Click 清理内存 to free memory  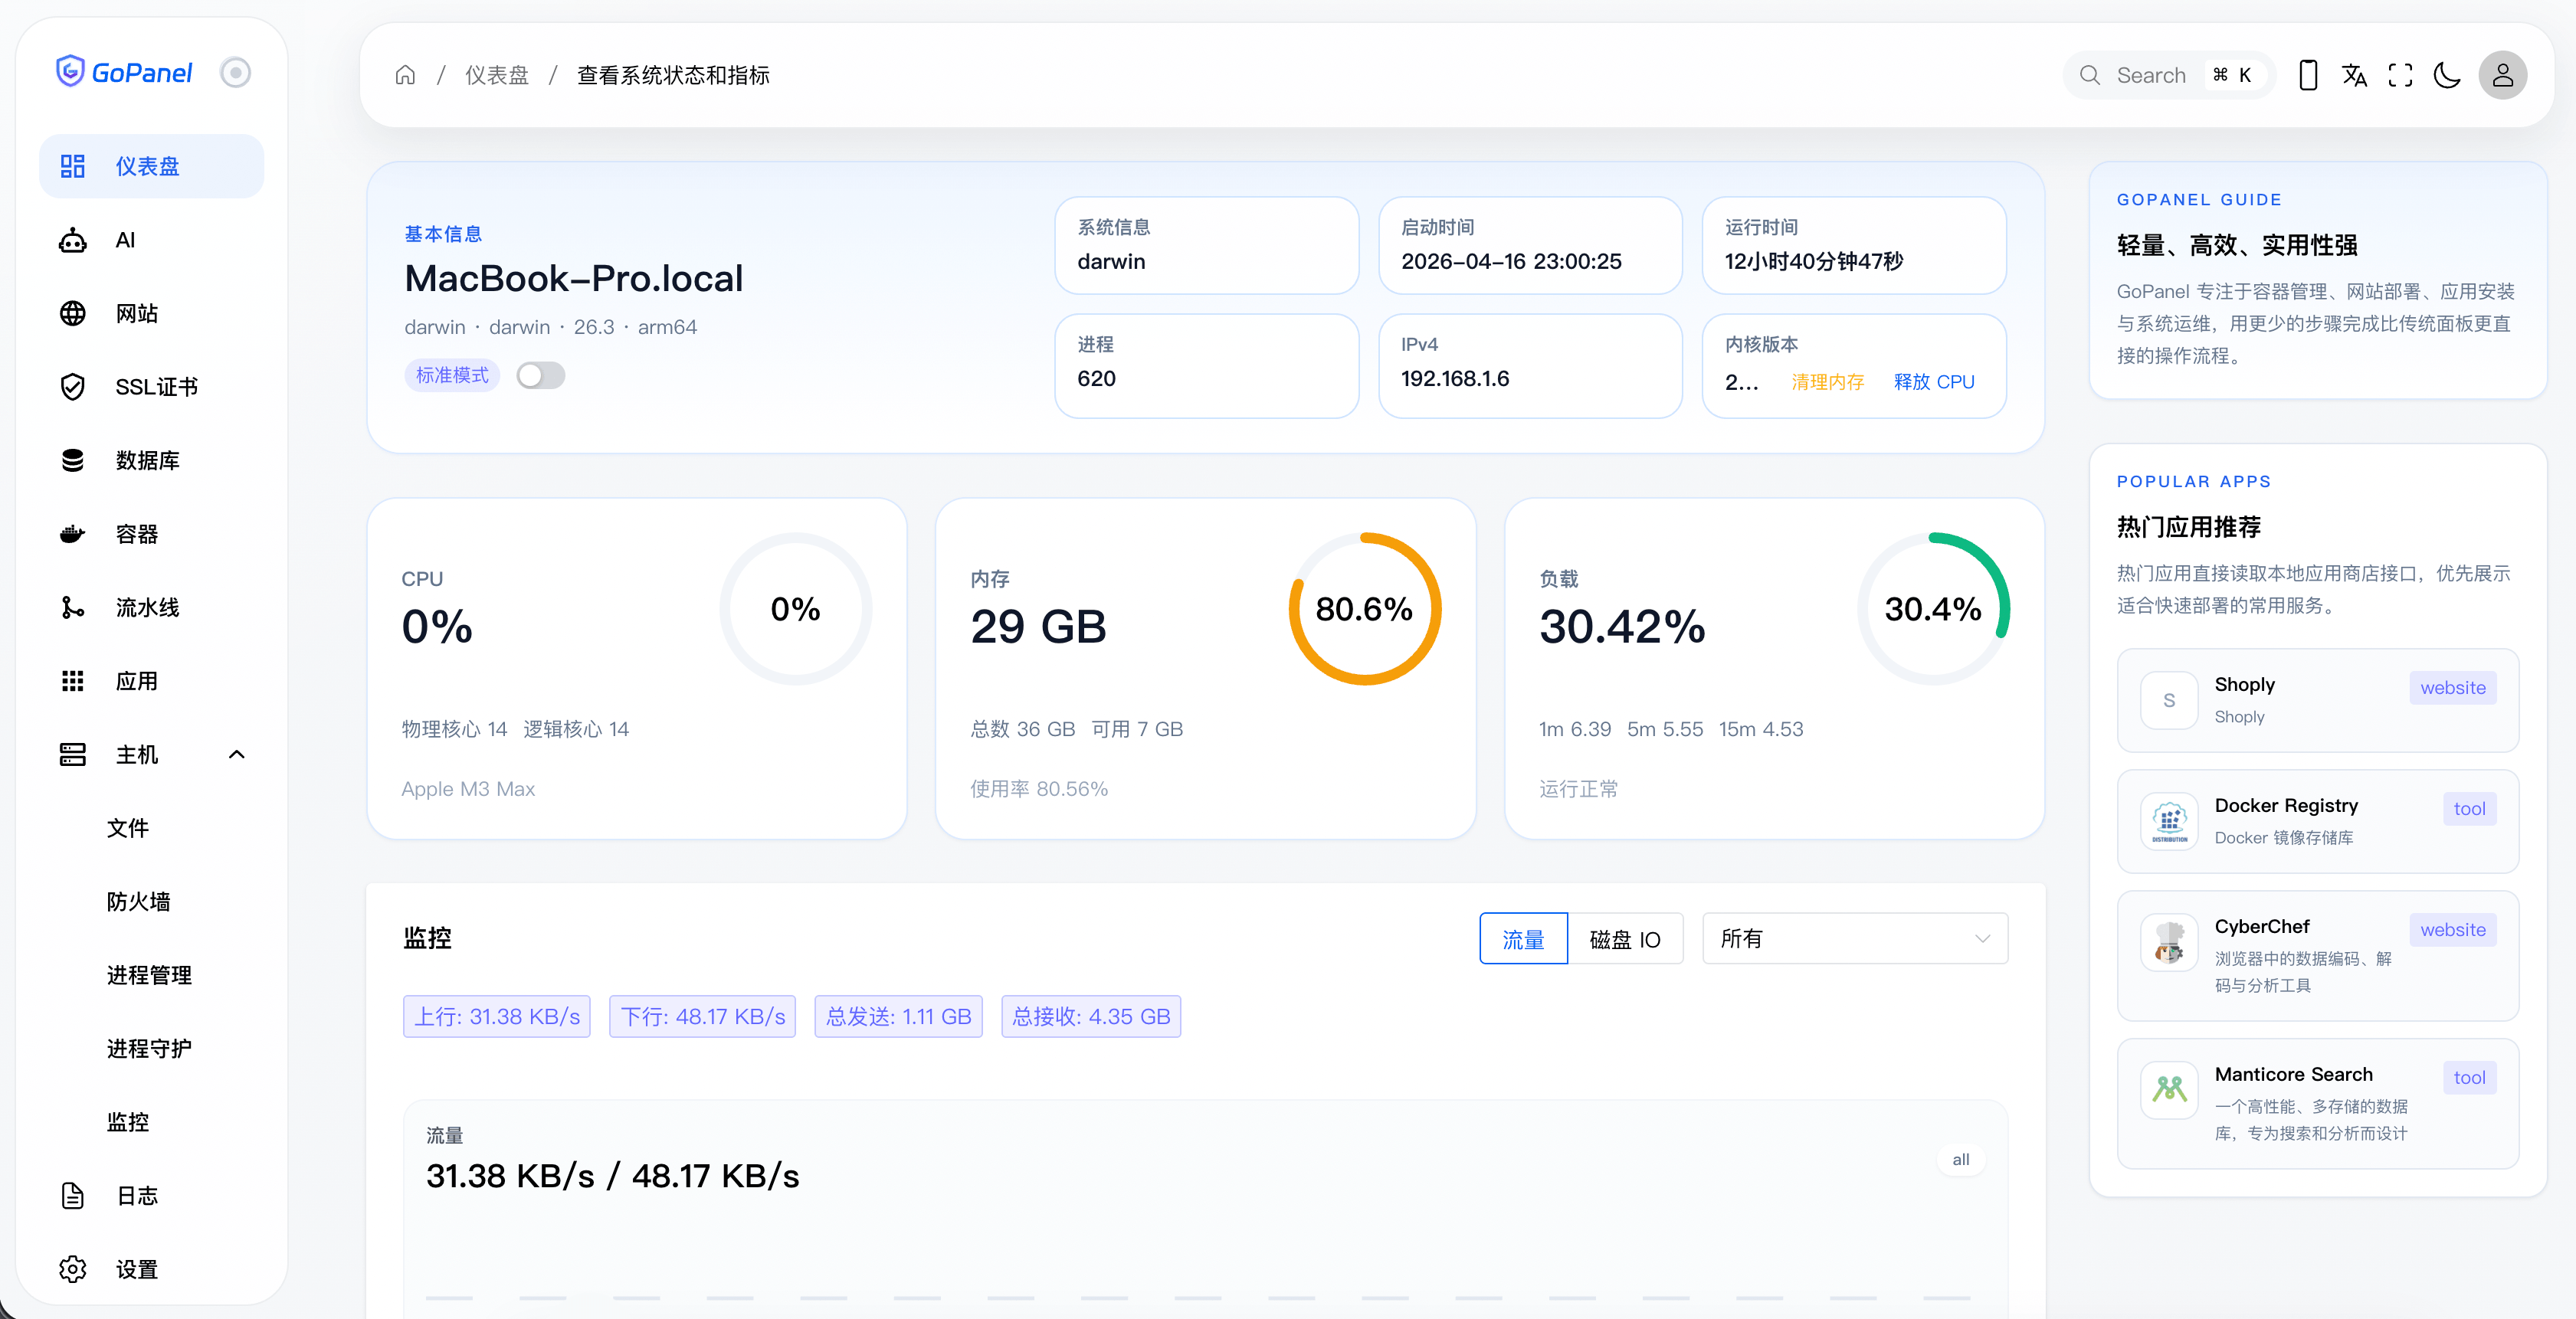[1827, 381]
